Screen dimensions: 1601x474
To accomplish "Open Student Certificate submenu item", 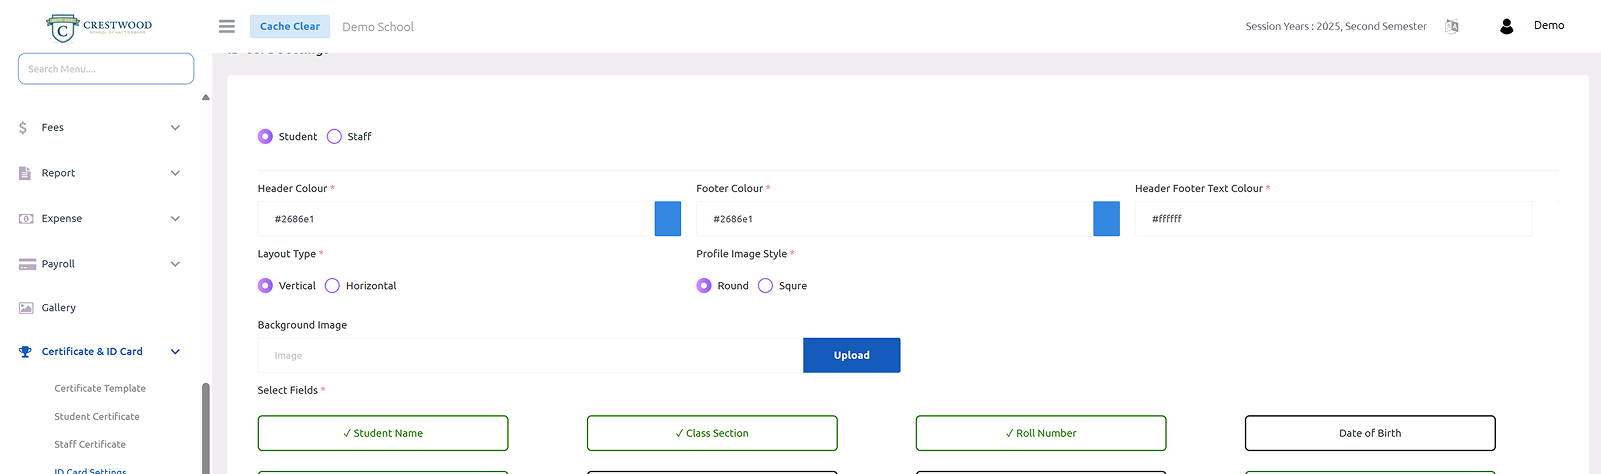I will pos(97,417).
